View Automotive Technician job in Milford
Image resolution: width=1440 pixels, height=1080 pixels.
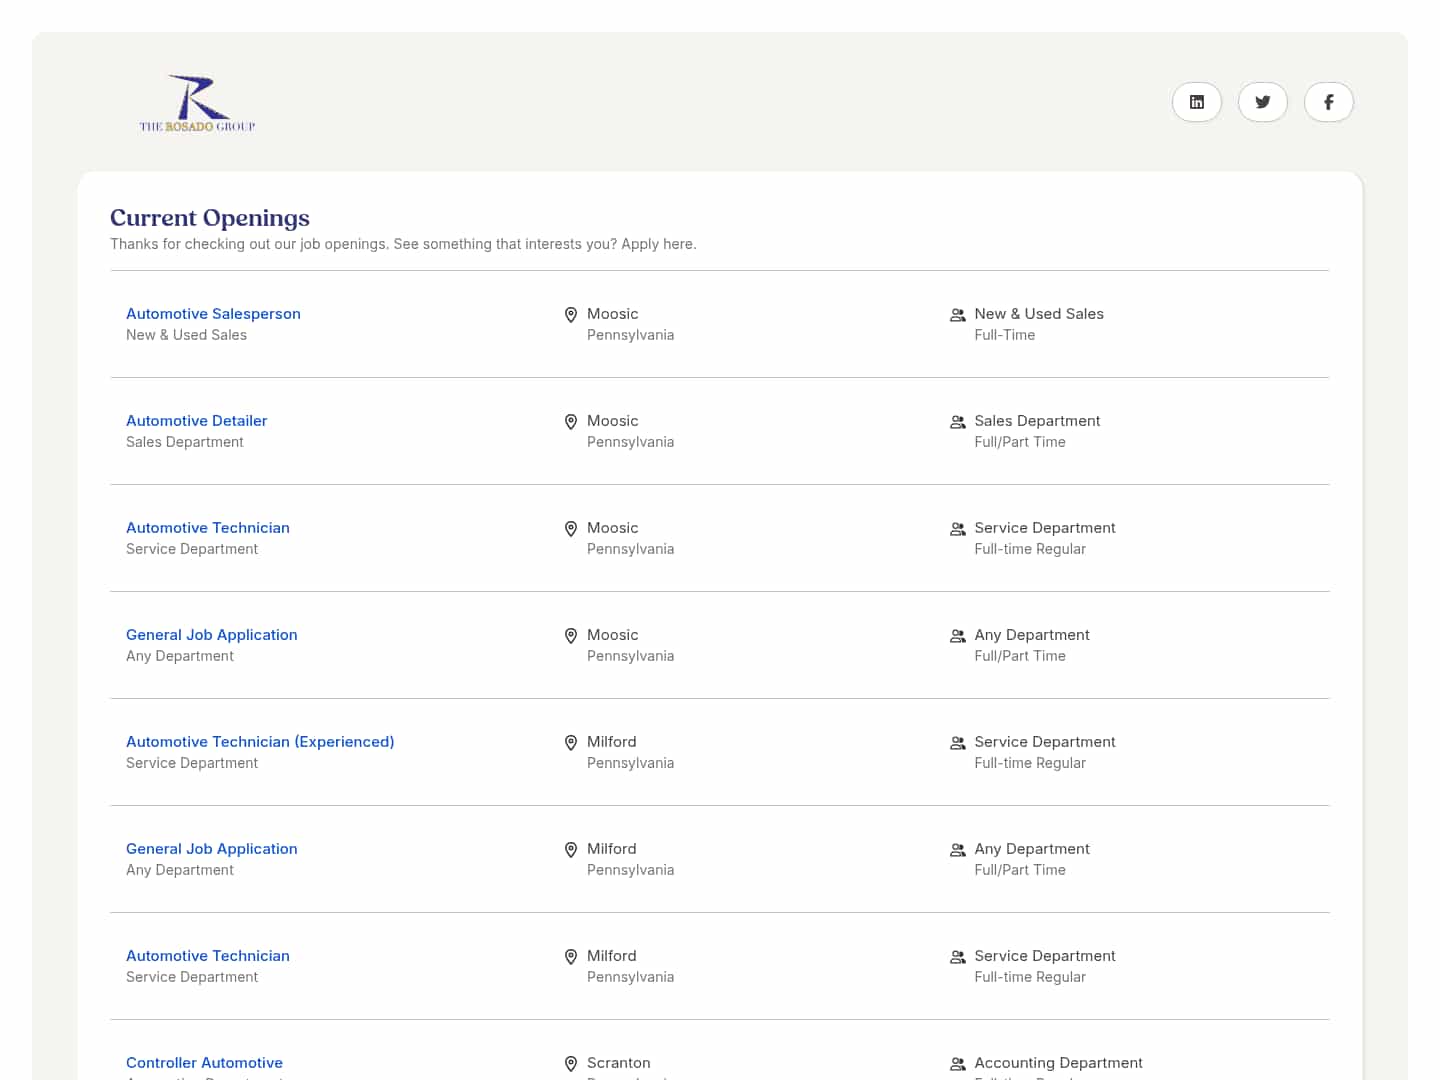coord(207,956)
